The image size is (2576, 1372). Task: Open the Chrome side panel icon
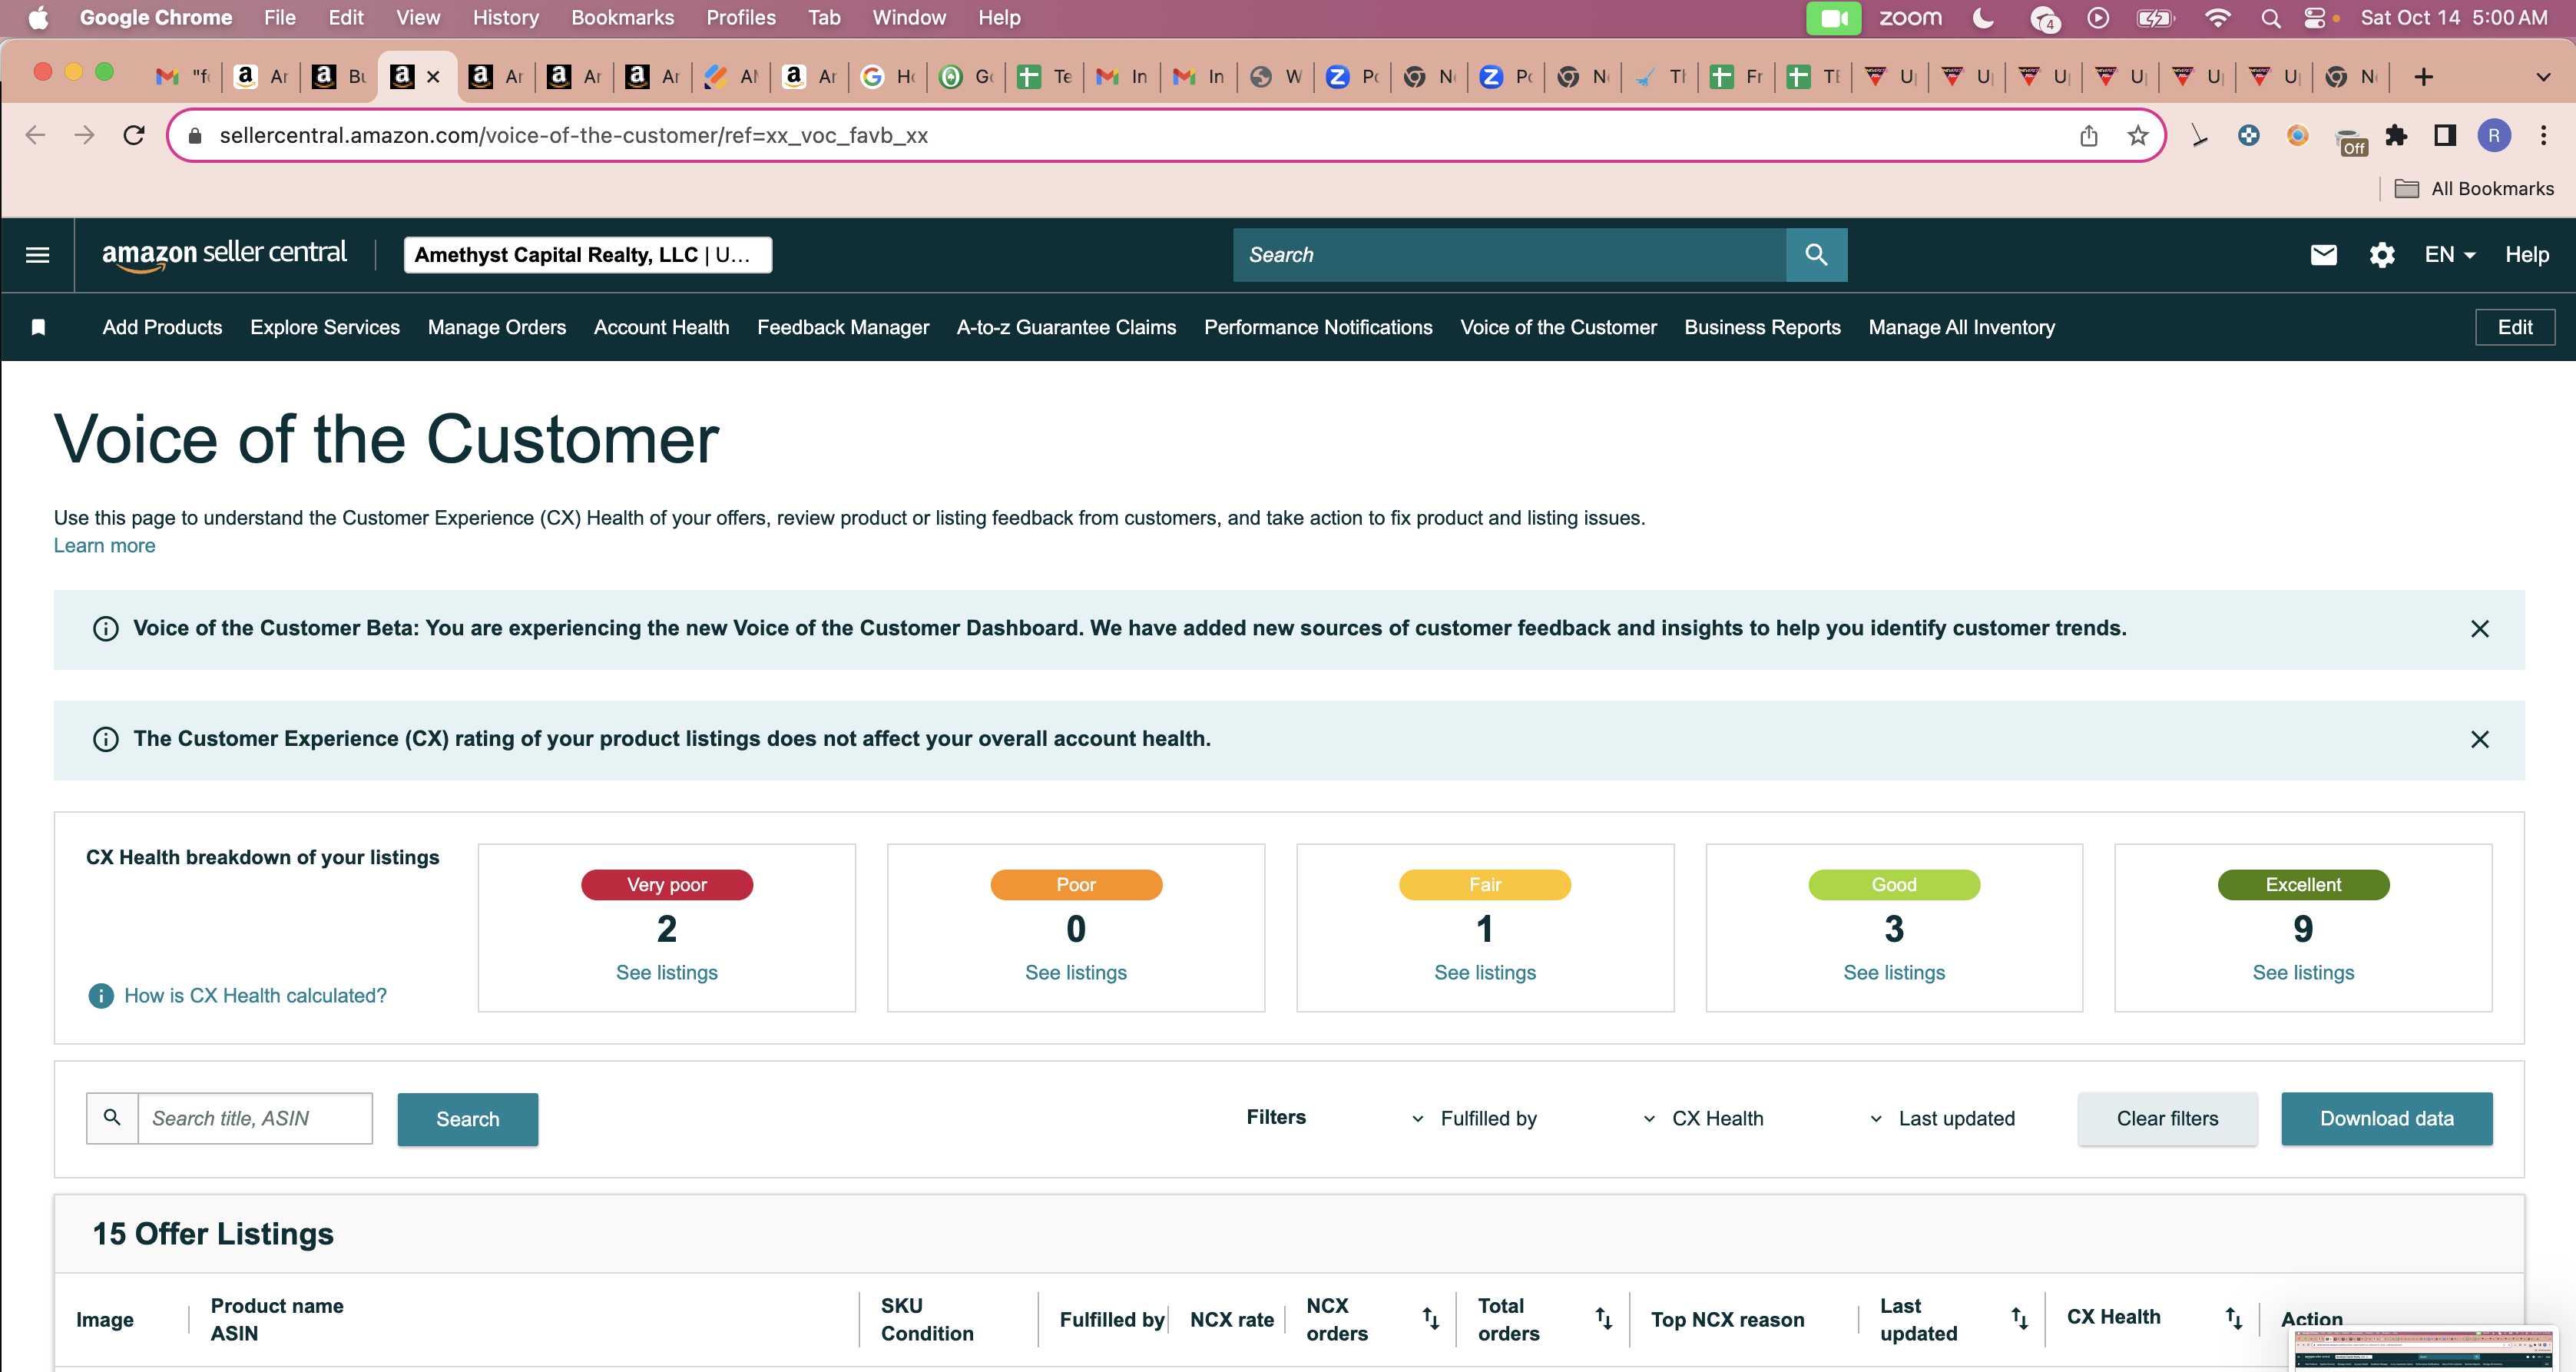point(2445,135)
